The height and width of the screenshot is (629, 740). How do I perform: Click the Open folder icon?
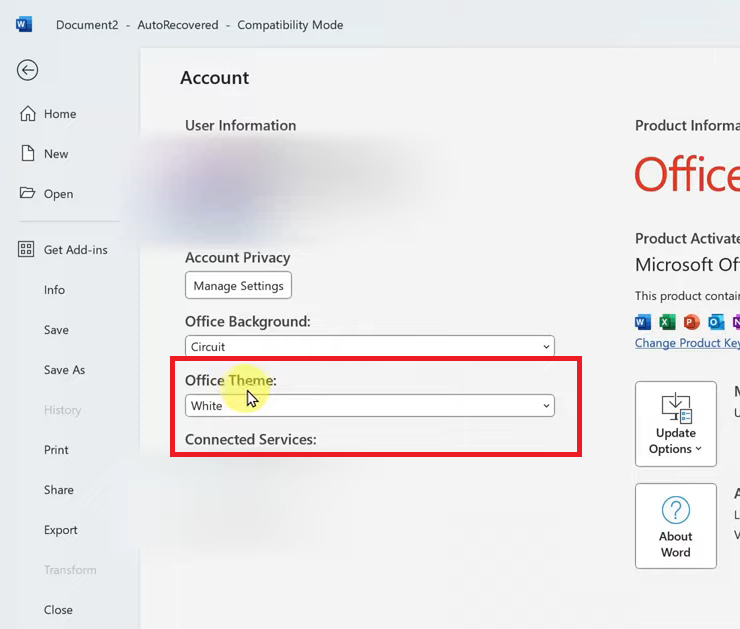click(x=27, y=193)
